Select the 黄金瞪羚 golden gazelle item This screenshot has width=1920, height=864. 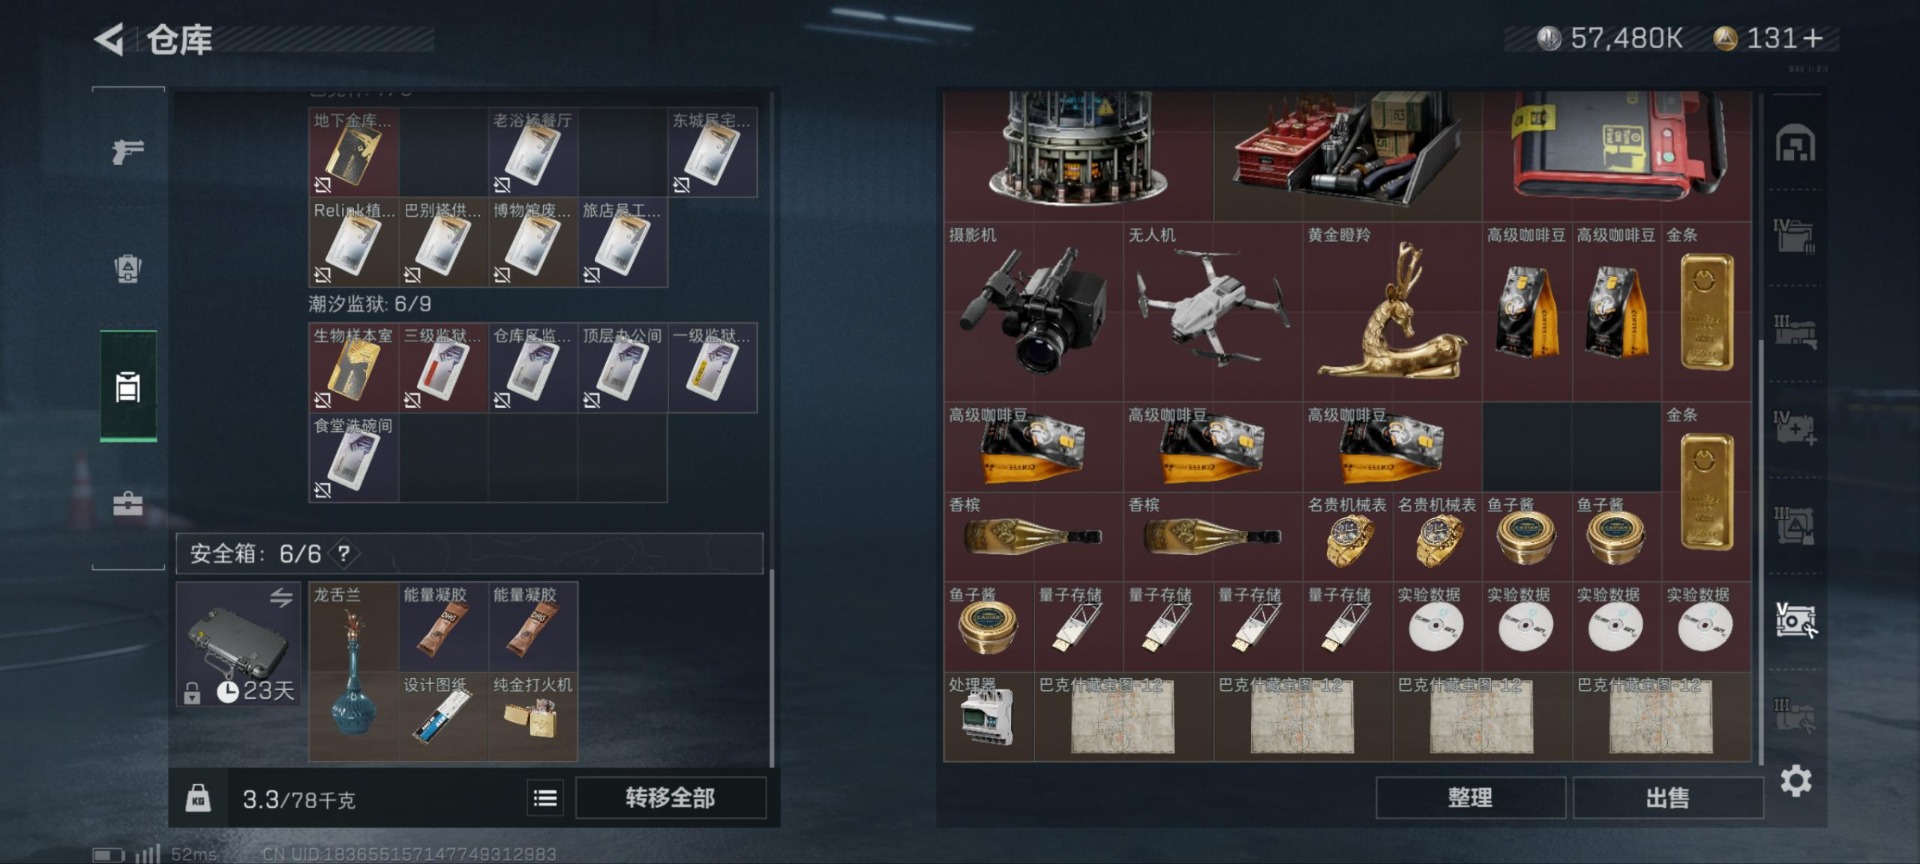point(1392,312)
